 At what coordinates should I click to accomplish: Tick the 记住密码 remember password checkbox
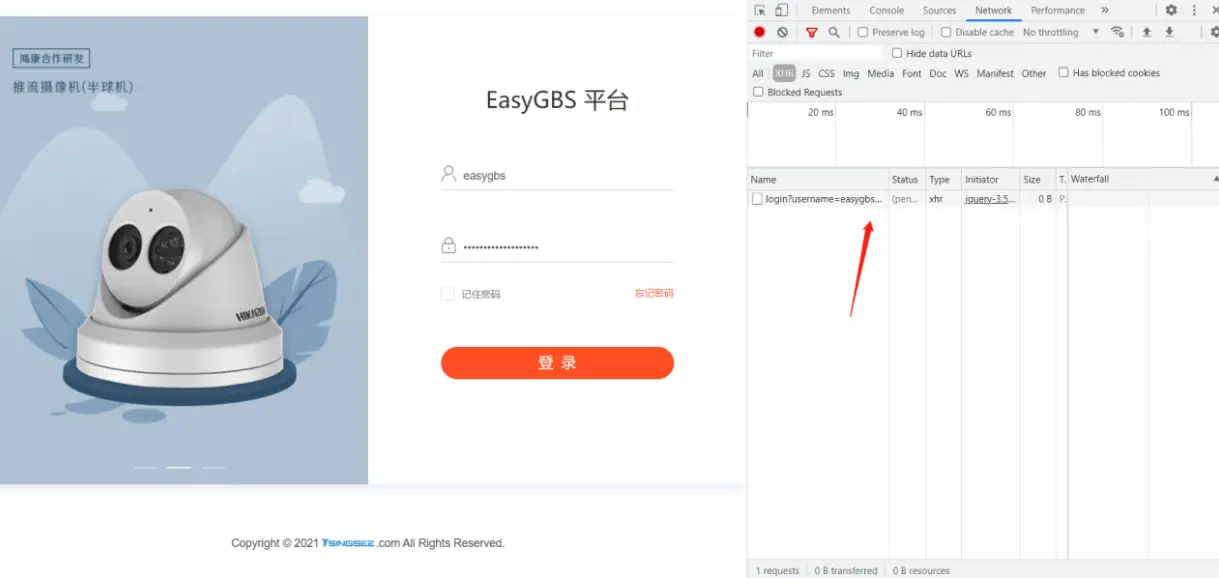pyautogui.click(x=447, y=294)
